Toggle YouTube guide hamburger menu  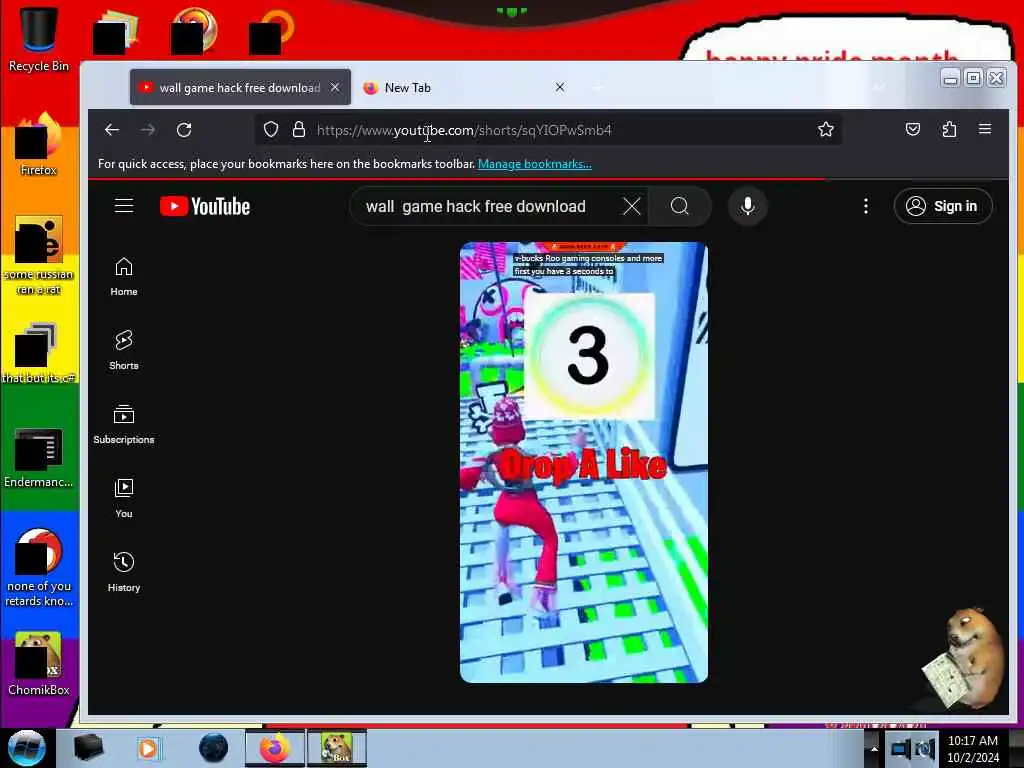[x=124, y=206]
